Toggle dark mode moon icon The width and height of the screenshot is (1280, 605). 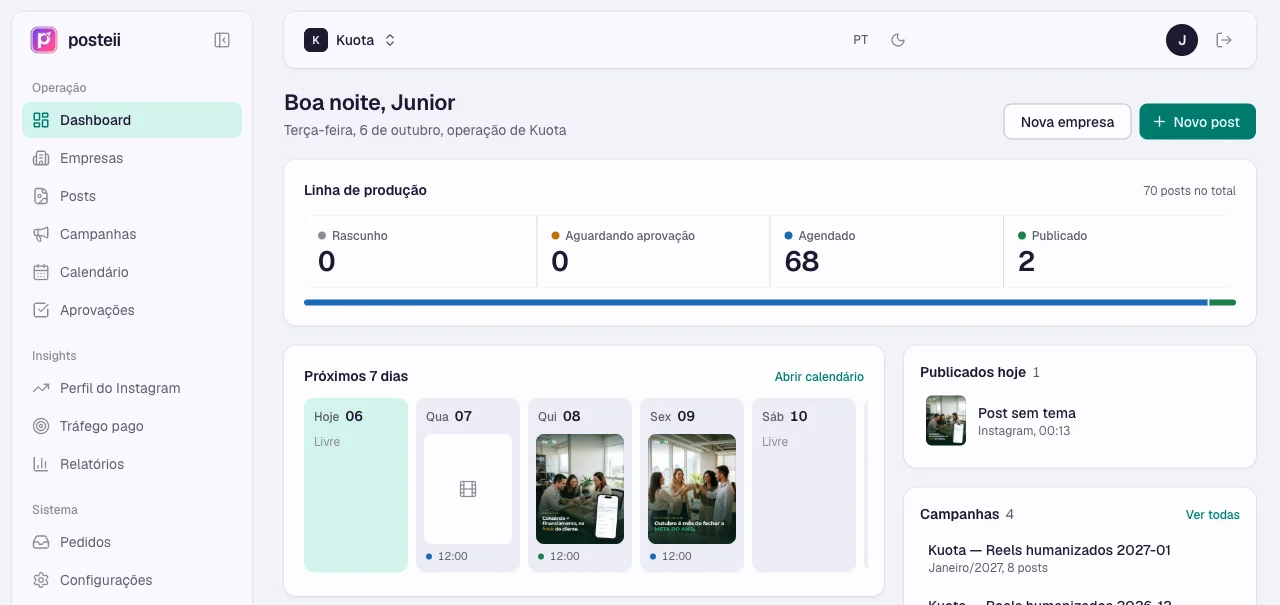[x=898, y=40]
